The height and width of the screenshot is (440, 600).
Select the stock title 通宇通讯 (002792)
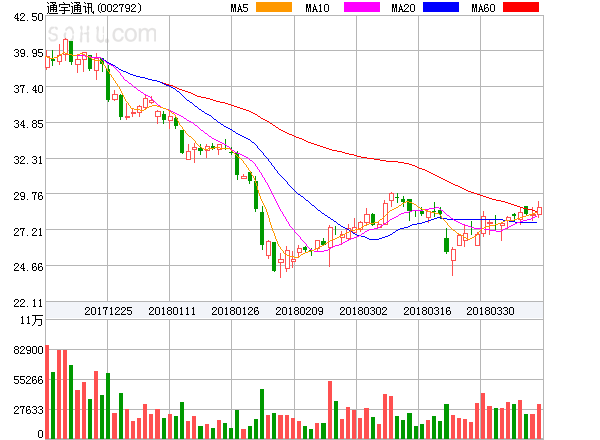[x=94, y=8]
